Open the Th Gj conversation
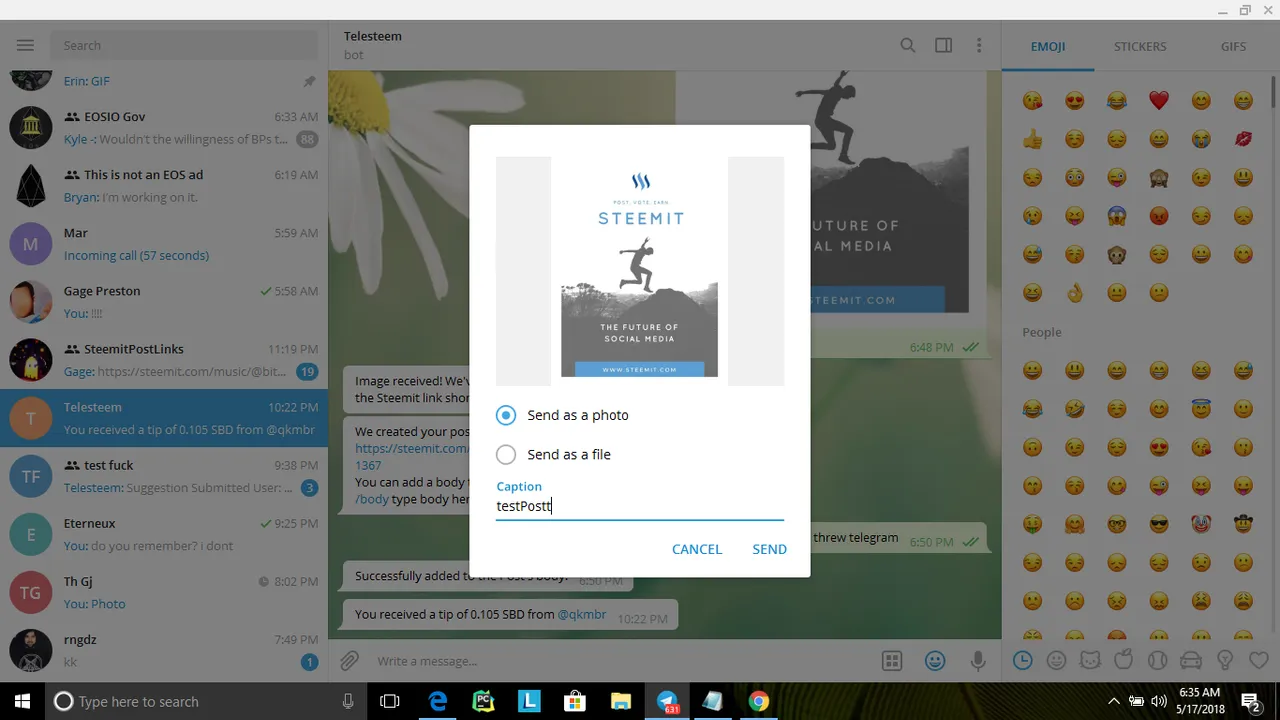This screenshot has width=1280, height=720. (164, 592)
